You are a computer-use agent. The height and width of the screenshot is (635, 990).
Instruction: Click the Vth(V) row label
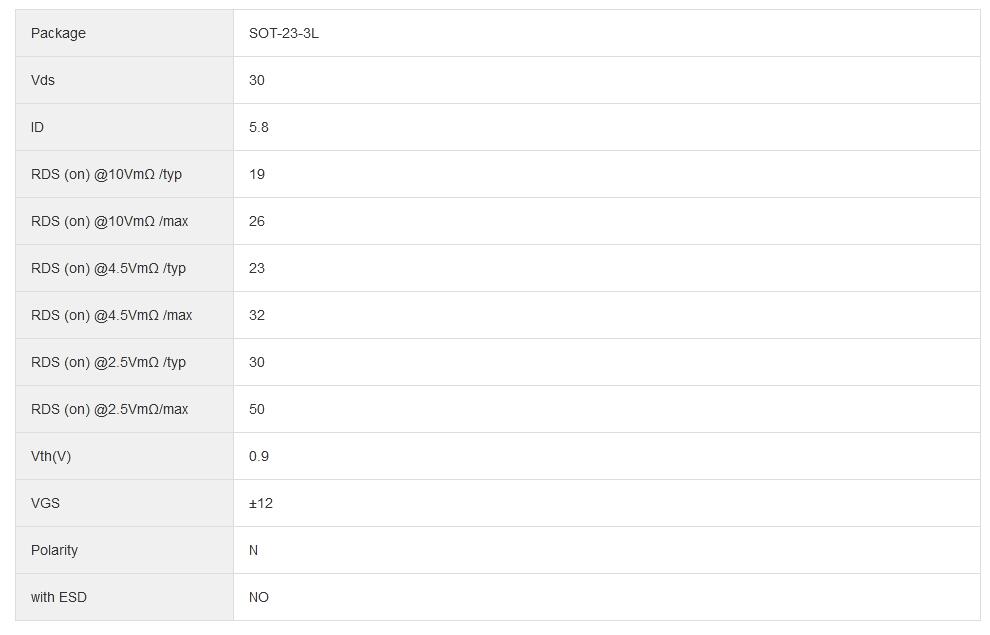[x=51, y=456]
